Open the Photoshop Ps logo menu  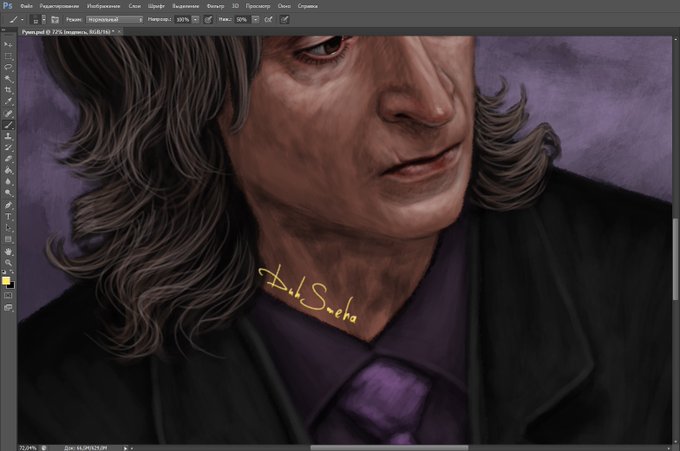point(7,6)
